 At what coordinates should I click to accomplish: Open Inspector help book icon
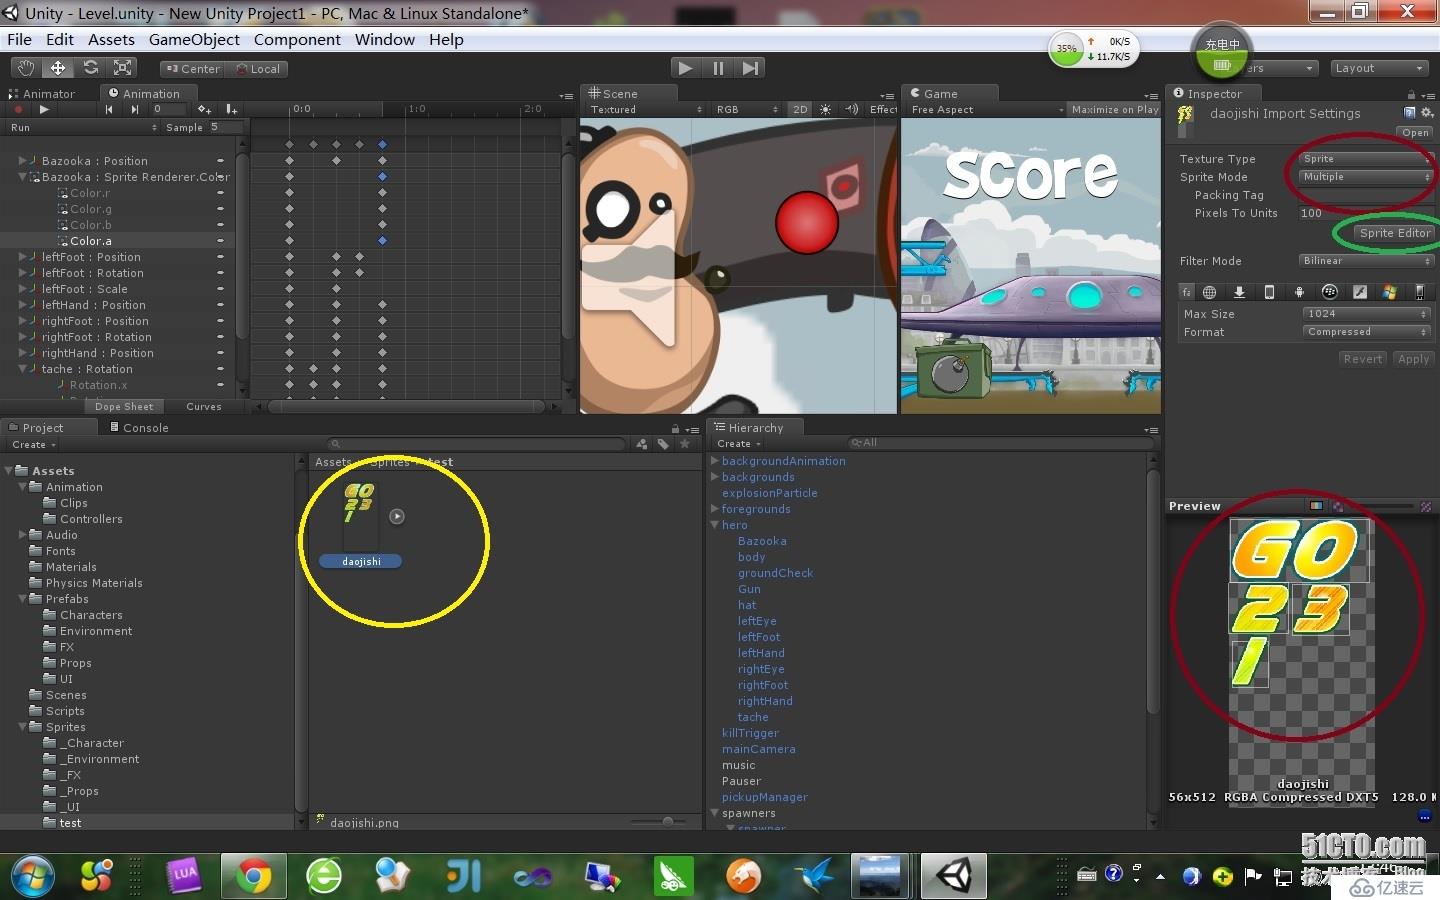[x=1410, y=113]
